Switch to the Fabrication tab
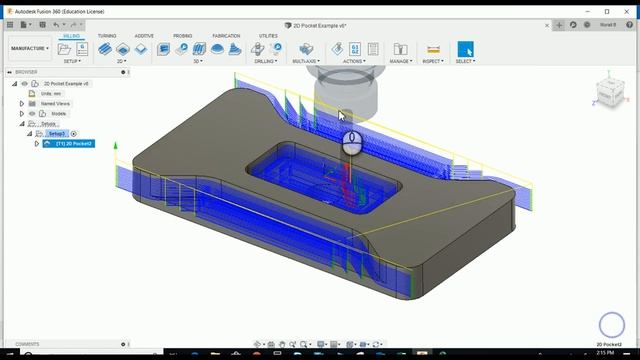Screen dimensions: 640x360 tap(226, 36)
